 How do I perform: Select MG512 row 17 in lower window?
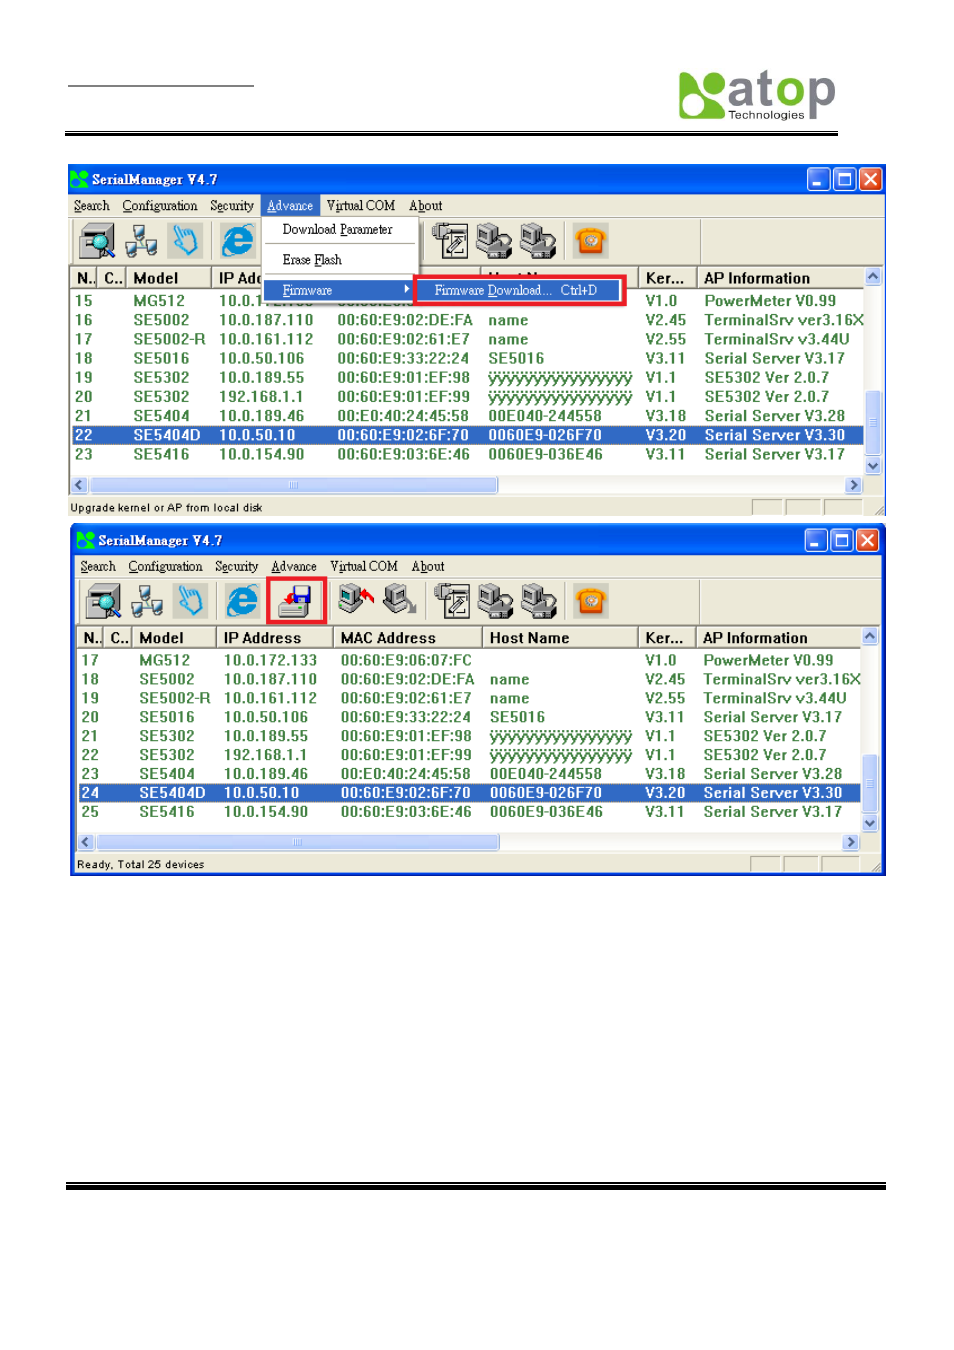pyautogui.click(x=470, y=660)
